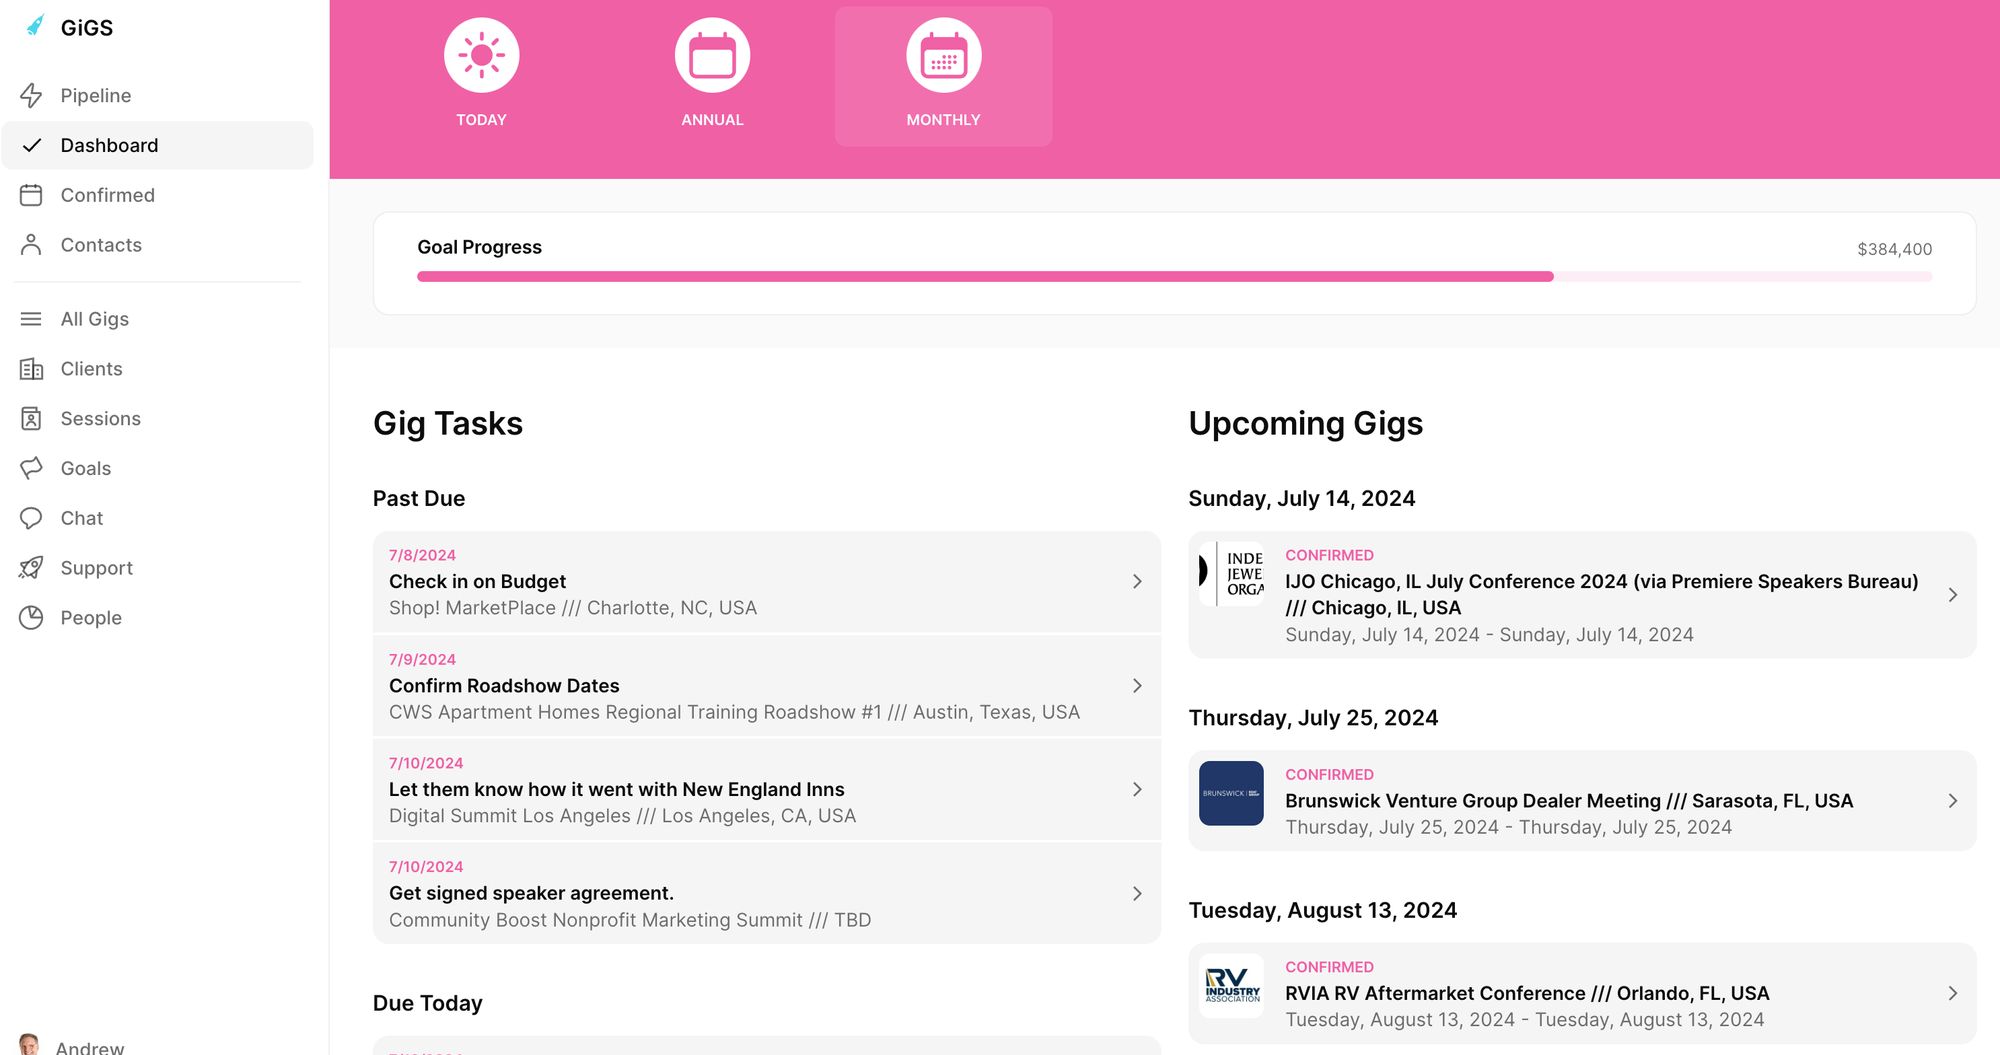Click the Goal Progress bar

pyautogui.click(x=1173, y=276)
